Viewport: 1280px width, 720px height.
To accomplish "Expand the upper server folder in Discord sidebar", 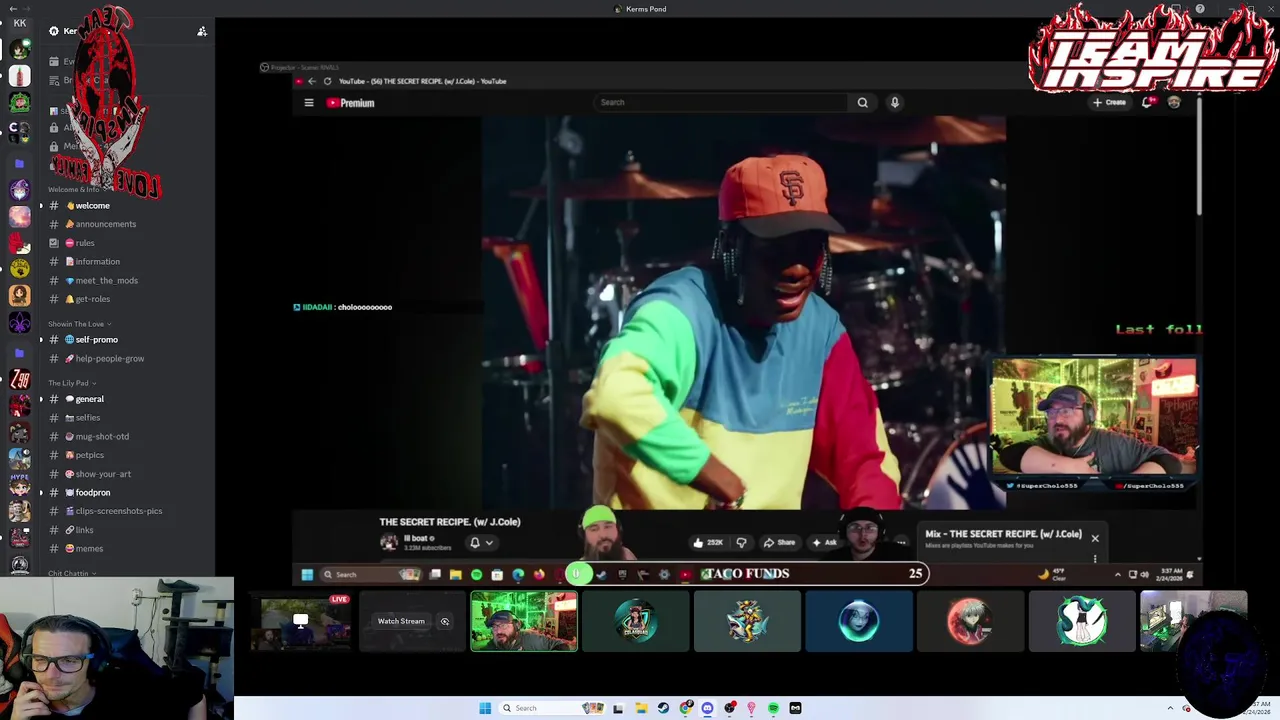I will pos(19,163).
